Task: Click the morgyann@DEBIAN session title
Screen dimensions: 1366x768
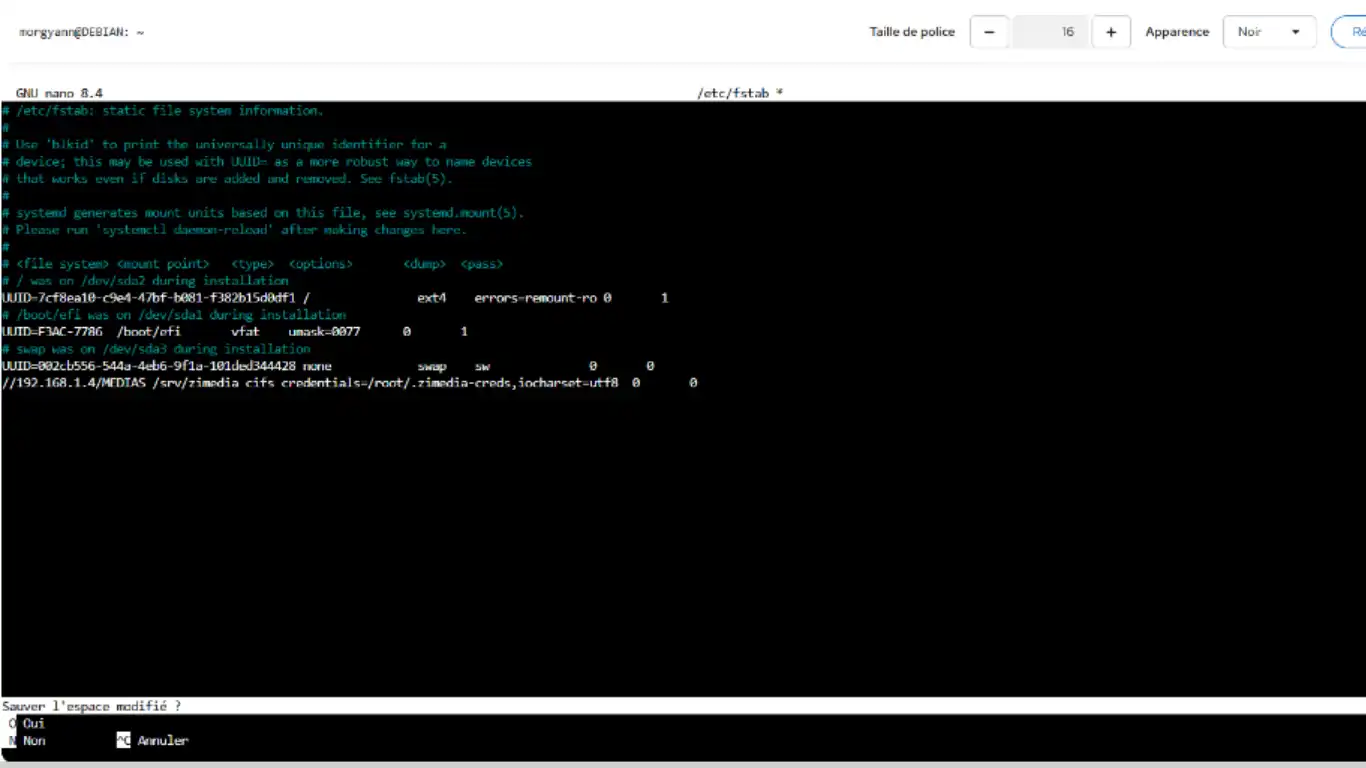Action: (x=81, y=32)
